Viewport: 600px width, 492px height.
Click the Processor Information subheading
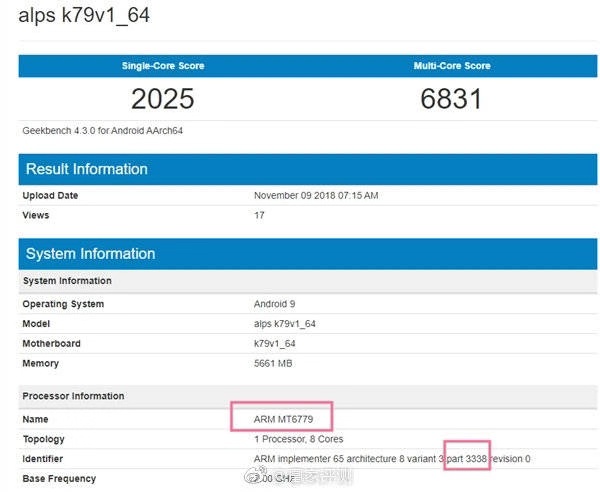point(73,396)
